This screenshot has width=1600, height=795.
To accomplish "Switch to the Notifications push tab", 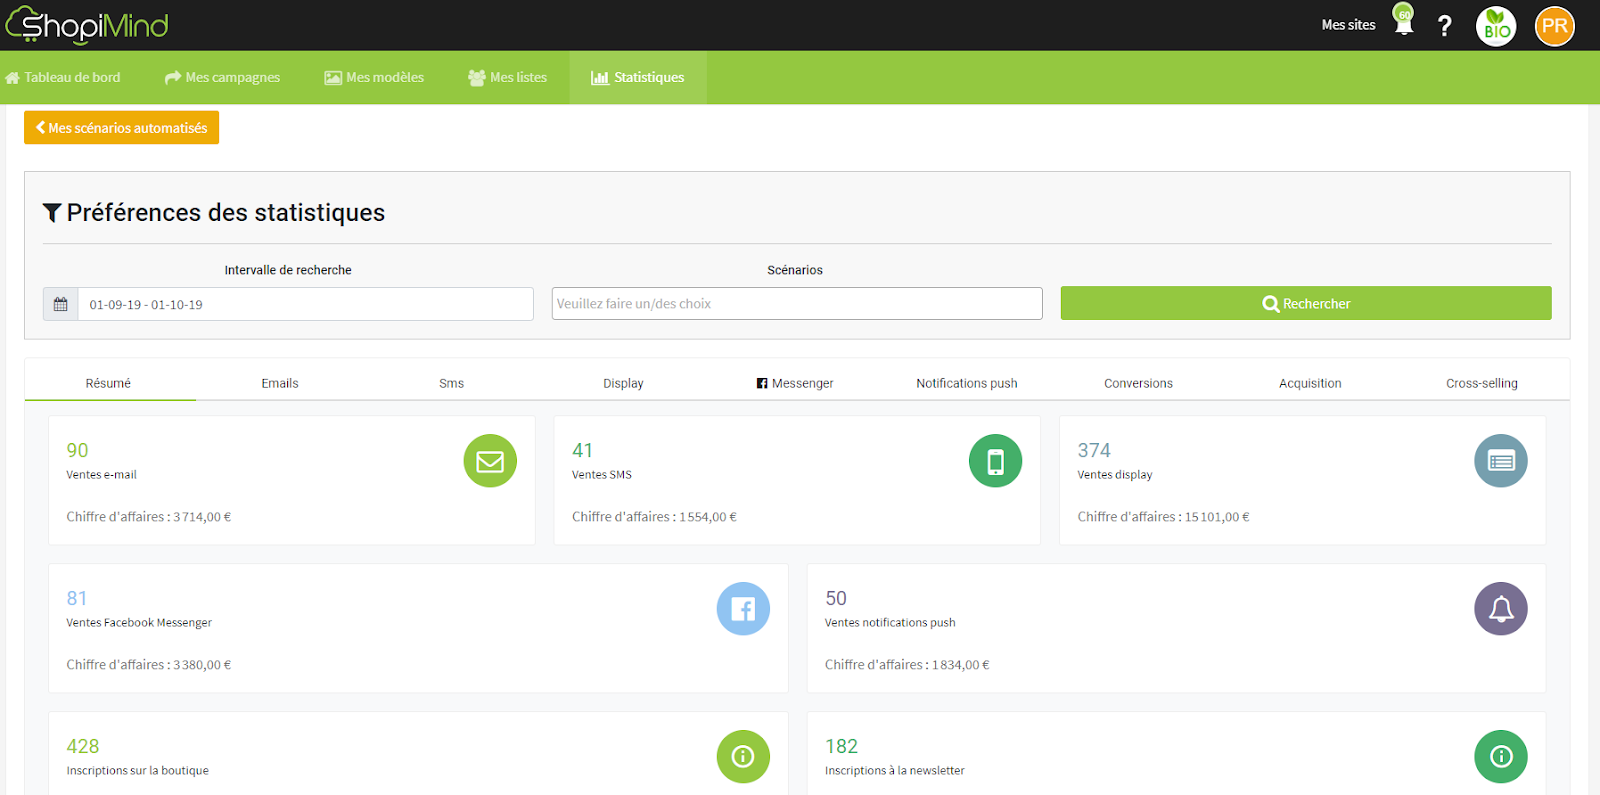I will (x=967, y=383).
